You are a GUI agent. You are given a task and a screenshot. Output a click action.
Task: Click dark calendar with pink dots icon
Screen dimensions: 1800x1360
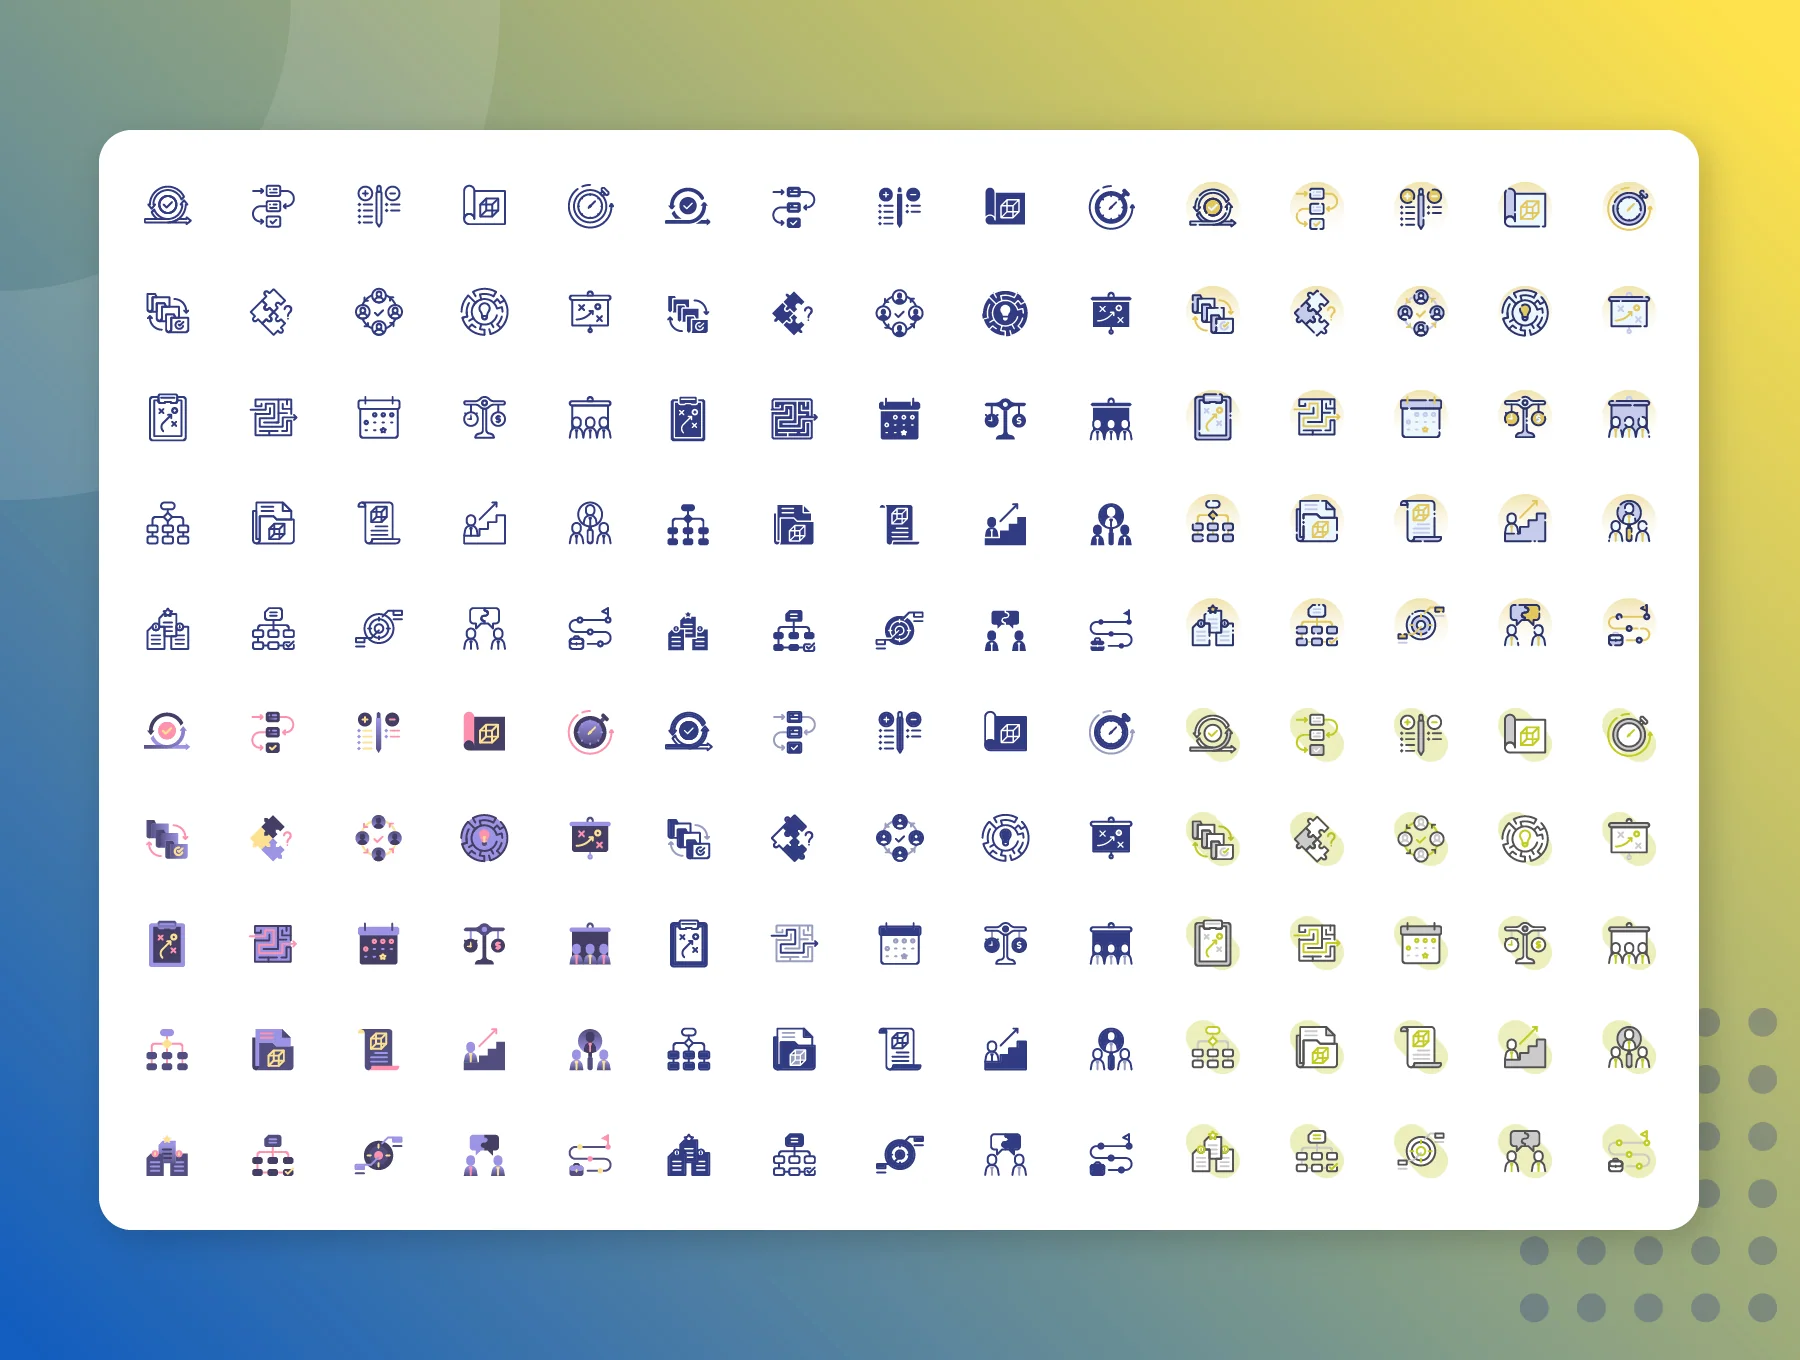379,944
